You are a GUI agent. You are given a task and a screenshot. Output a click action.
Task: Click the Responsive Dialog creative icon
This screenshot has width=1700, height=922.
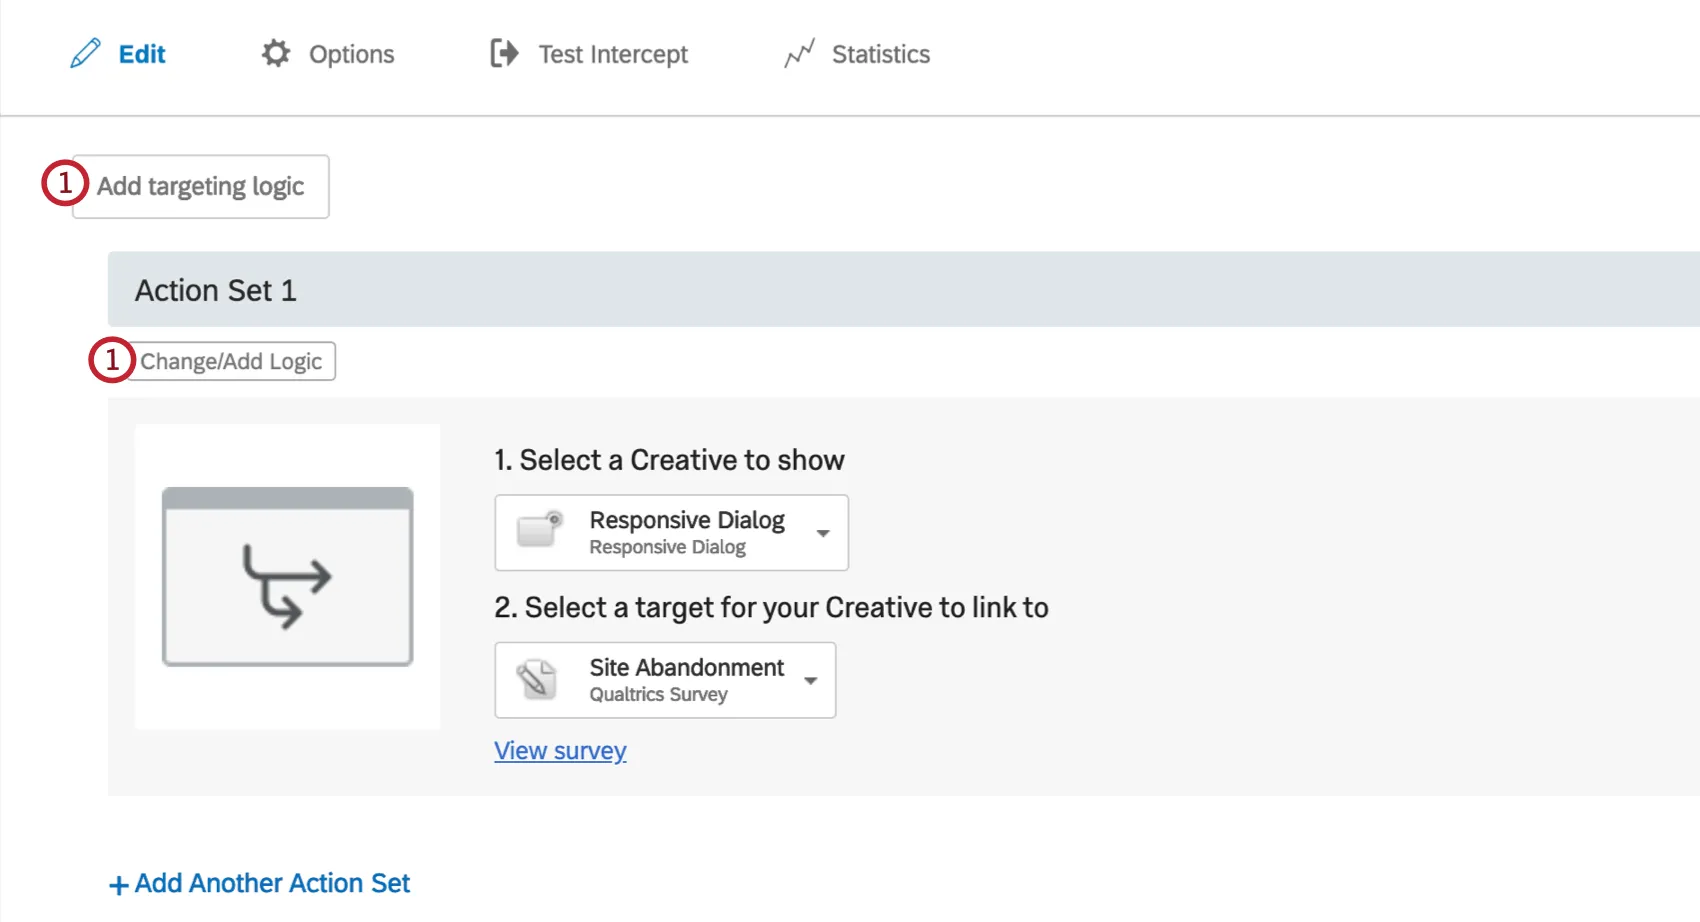(x=540, y=530)
